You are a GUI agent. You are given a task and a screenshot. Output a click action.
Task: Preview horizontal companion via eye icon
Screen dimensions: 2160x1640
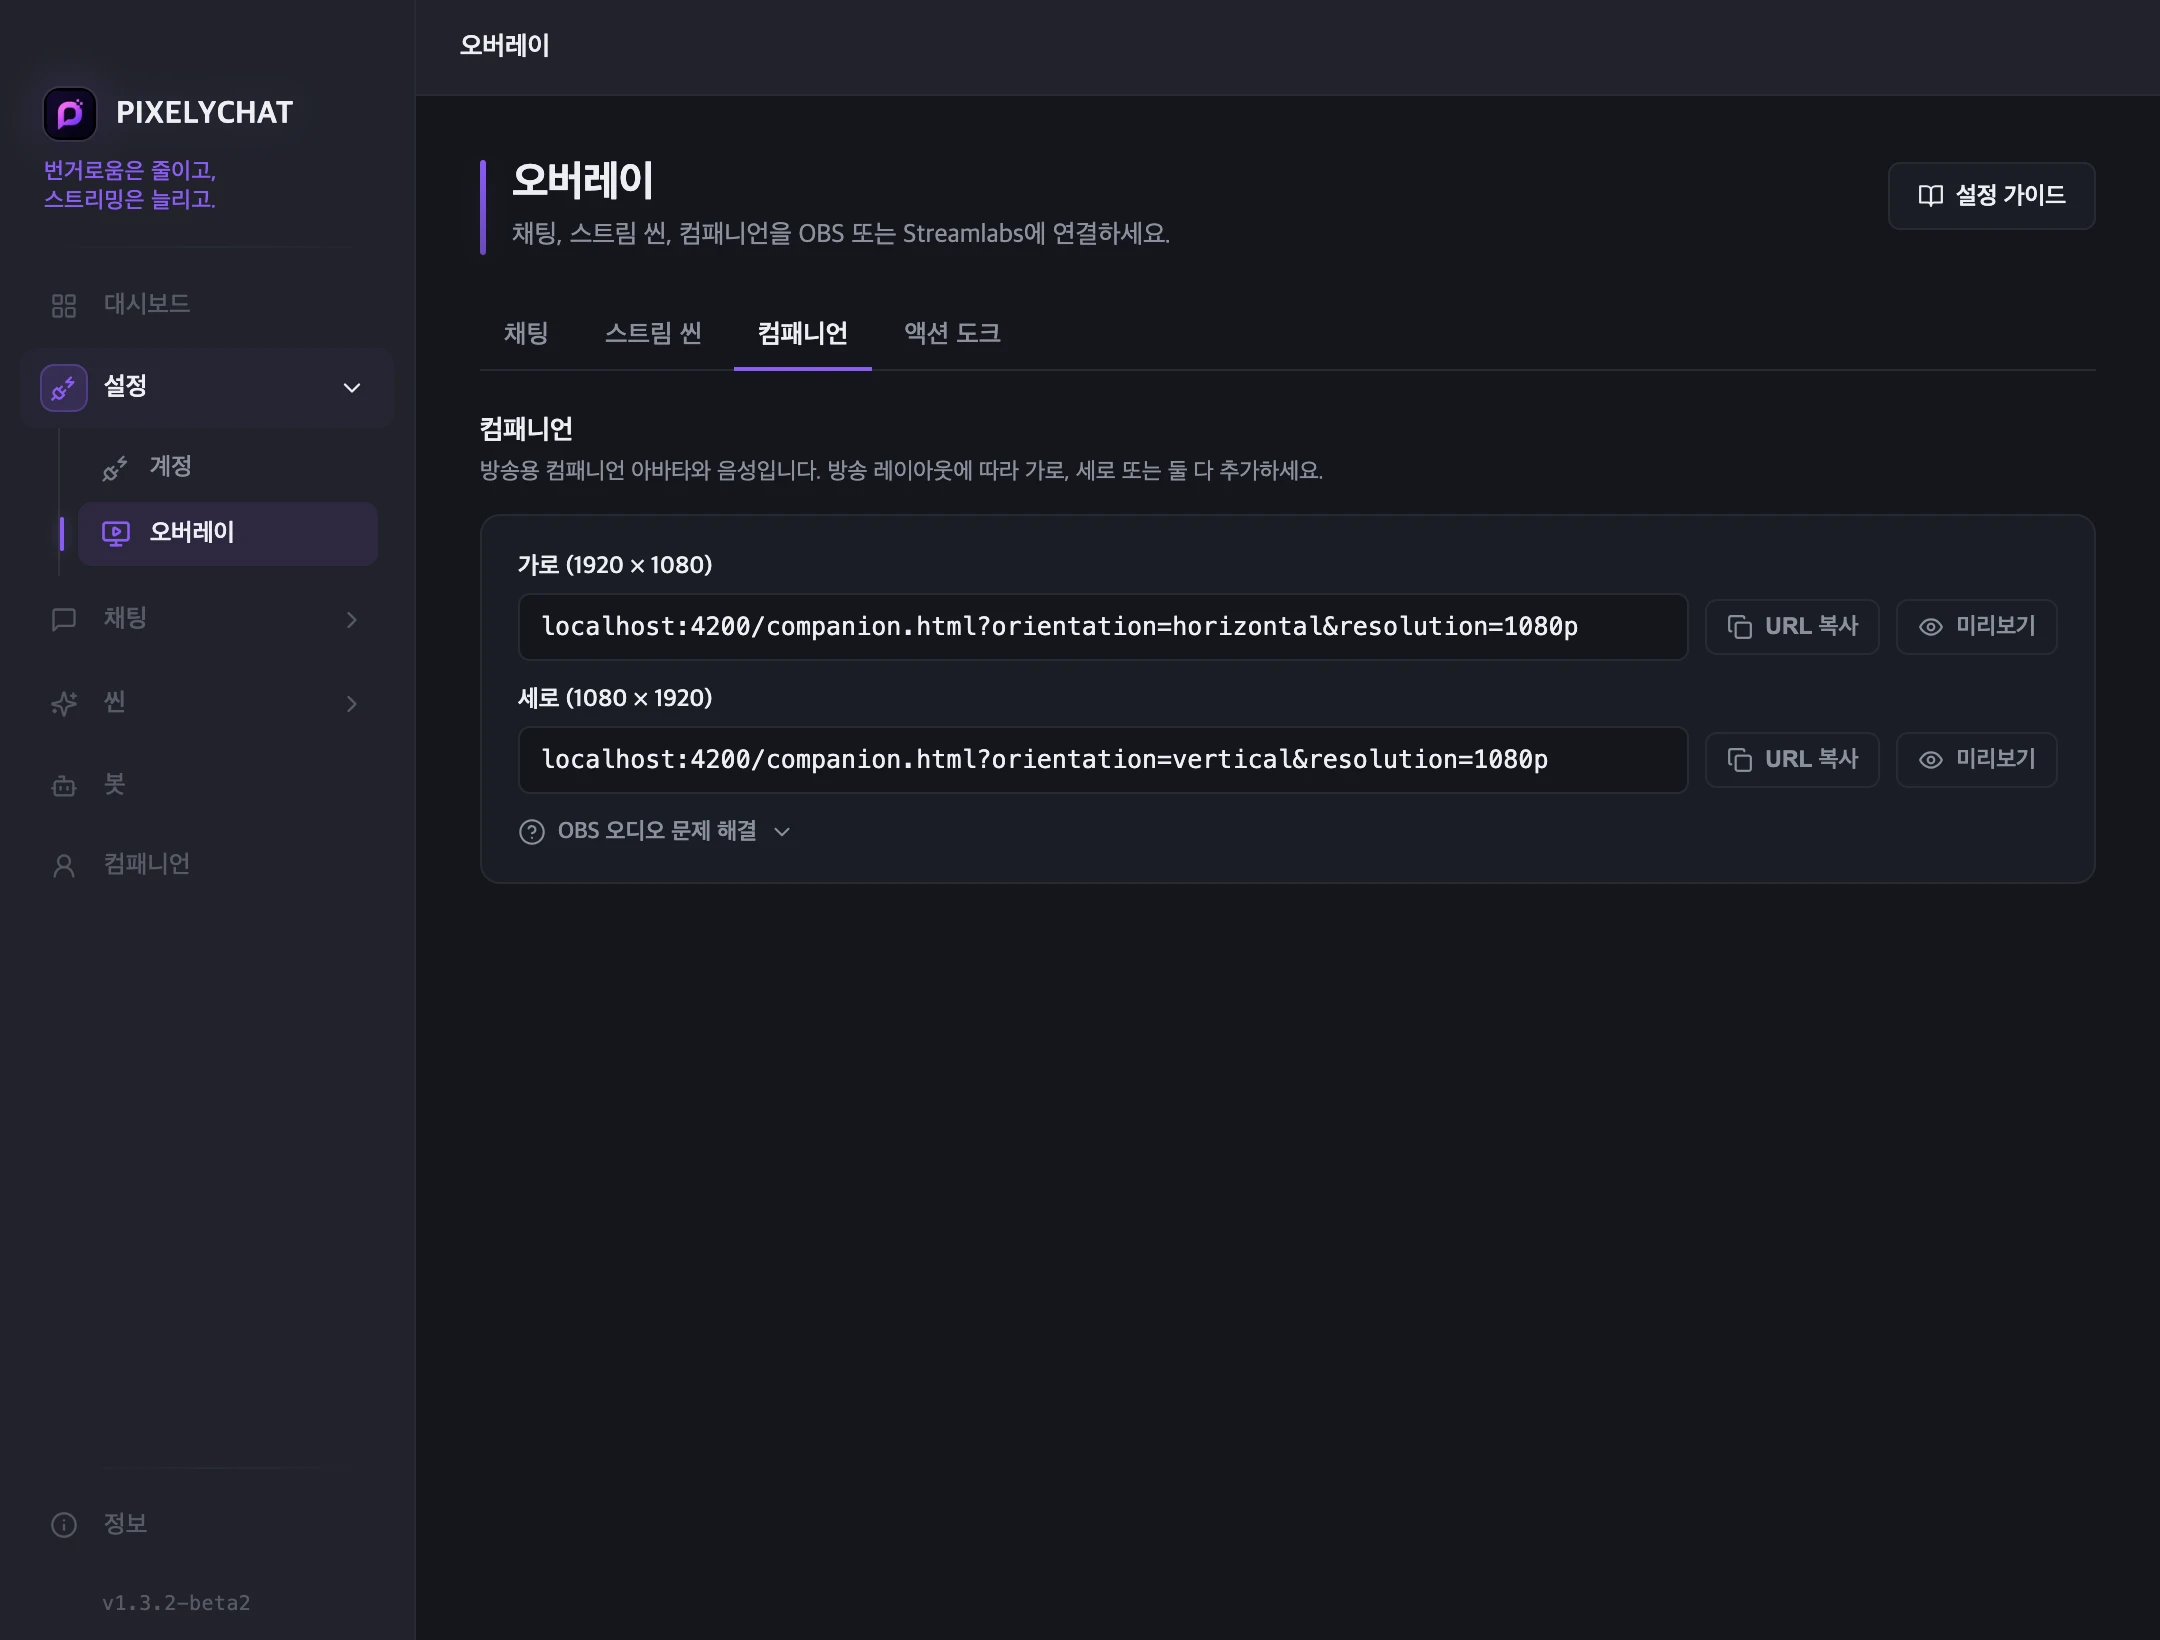(x=1931, y=627)
